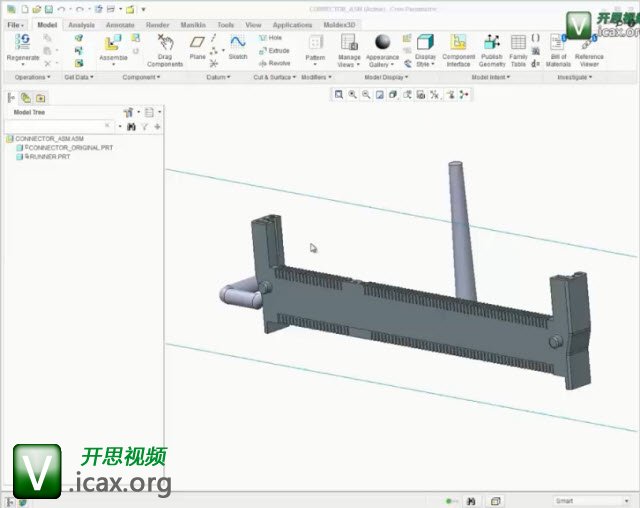
Task: Click the Zoom Out magnifier icon
Action: [366, 95]
